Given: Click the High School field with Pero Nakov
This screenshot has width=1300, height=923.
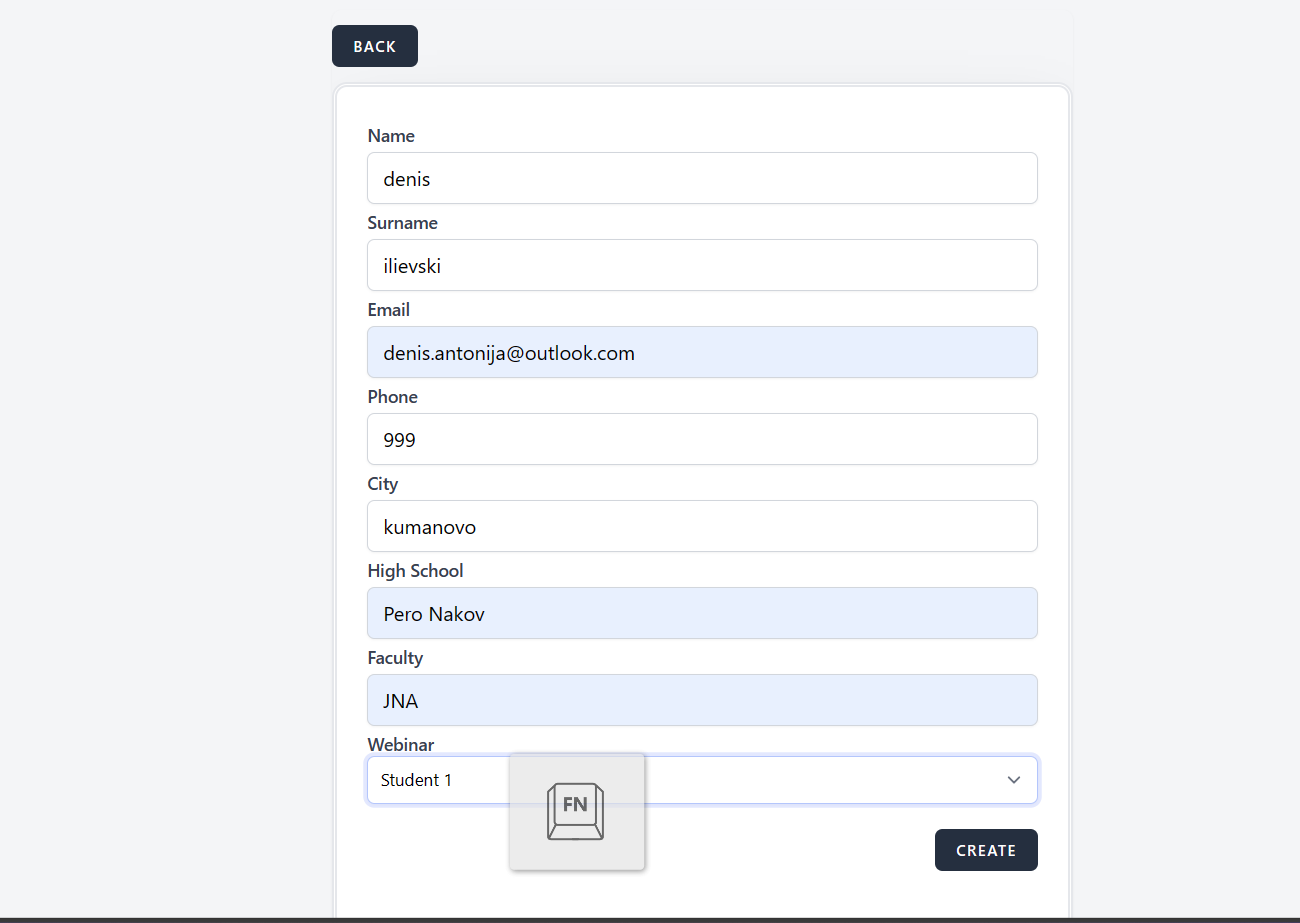Looking at the screenshot, I should click(702, 614).
